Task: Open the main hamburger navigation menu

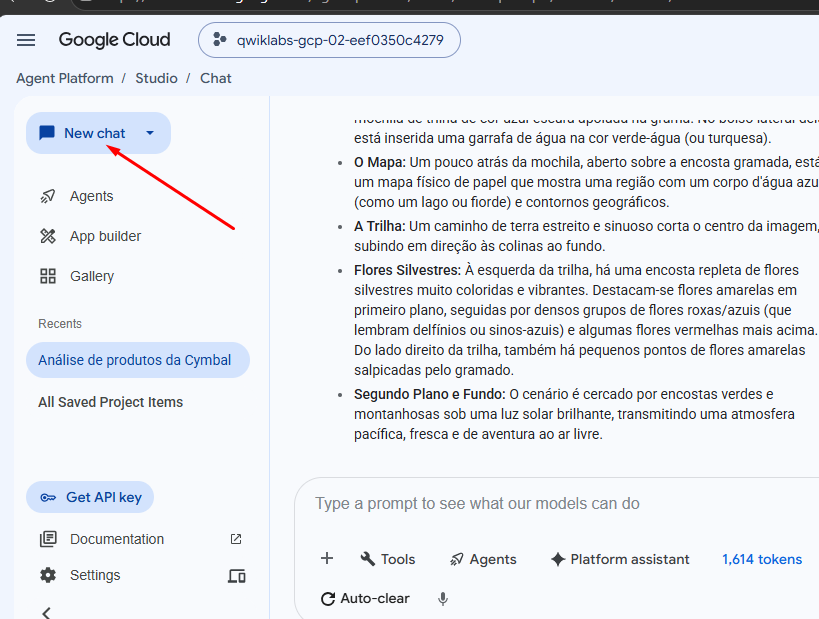Action: tap(26, 40)
